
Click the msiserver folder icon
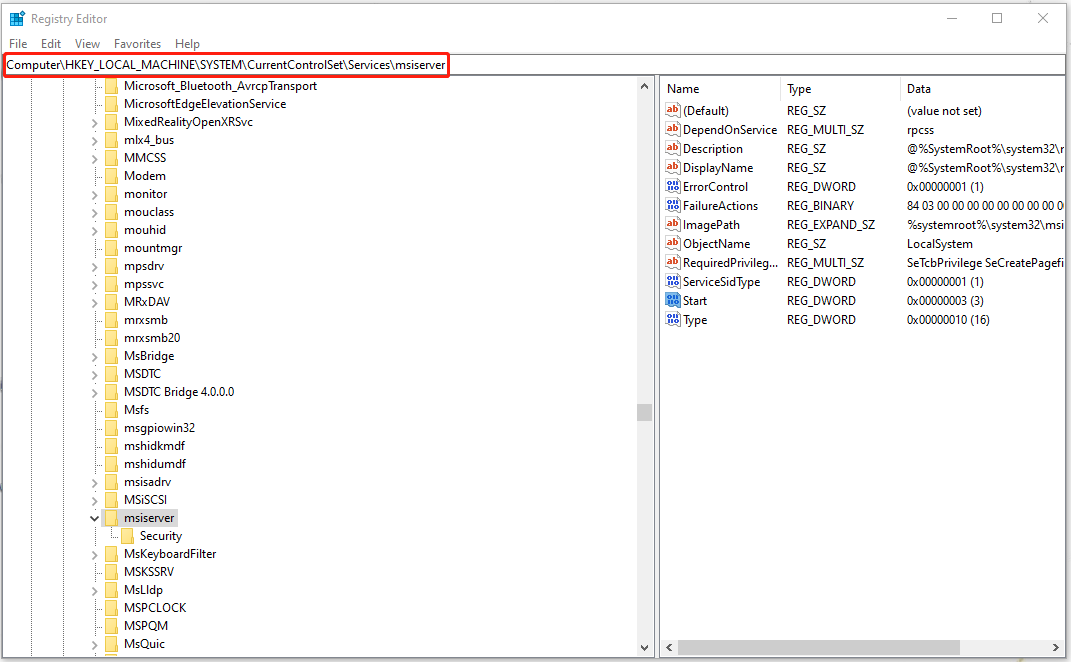[x=111, y=518]
